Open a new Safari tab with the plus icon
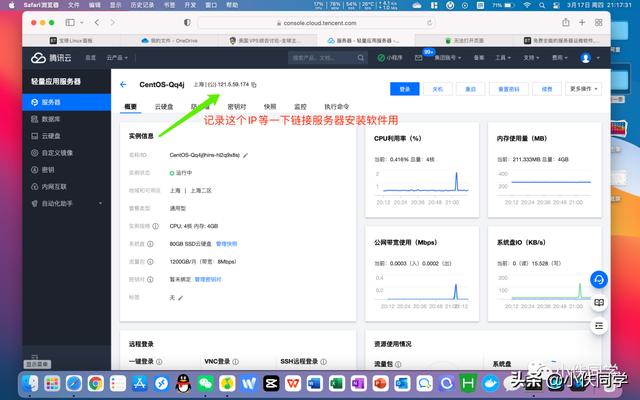The width and height of the screenshot is (640, 400). pyautogui.click(x=582, y=22)
